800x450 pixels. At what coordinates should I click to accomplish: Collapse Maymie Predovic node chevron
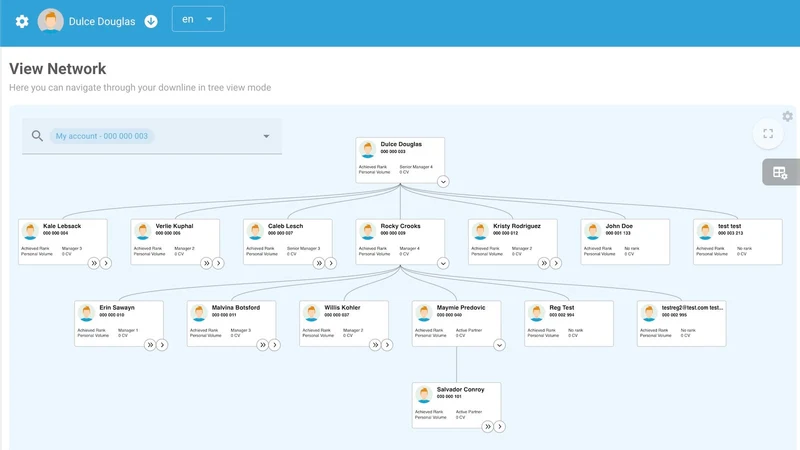(499, 345)
